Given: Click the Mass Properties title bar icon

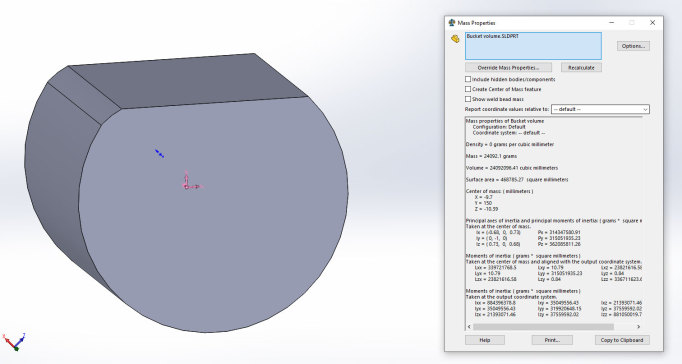Looking at the screenshot, I should pos(451,23).
